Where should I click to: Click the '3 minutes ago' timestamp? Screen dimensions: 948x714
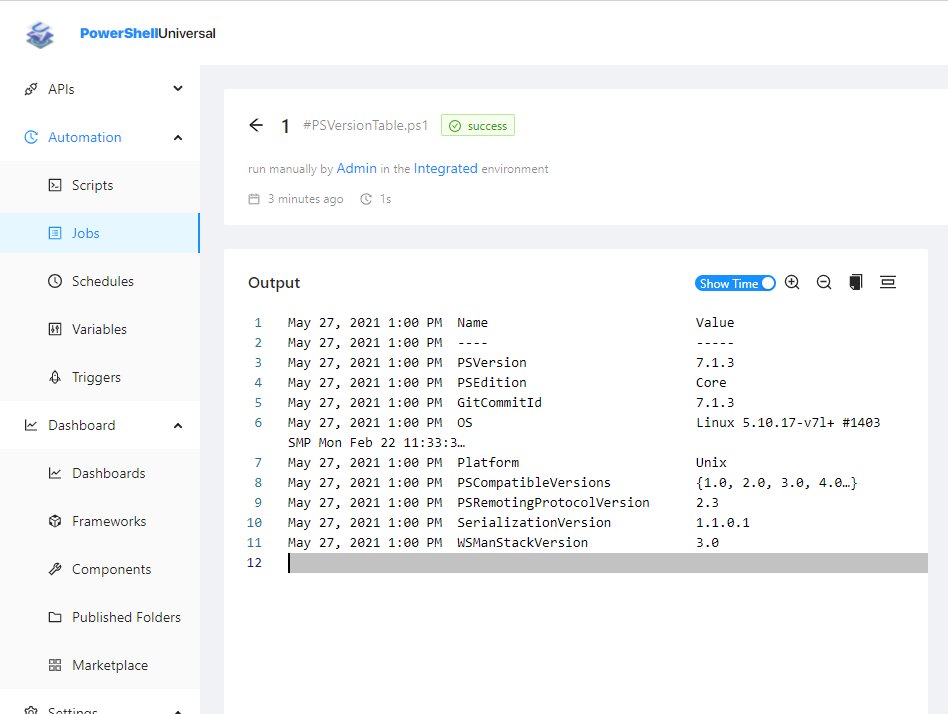click(305, 199)
